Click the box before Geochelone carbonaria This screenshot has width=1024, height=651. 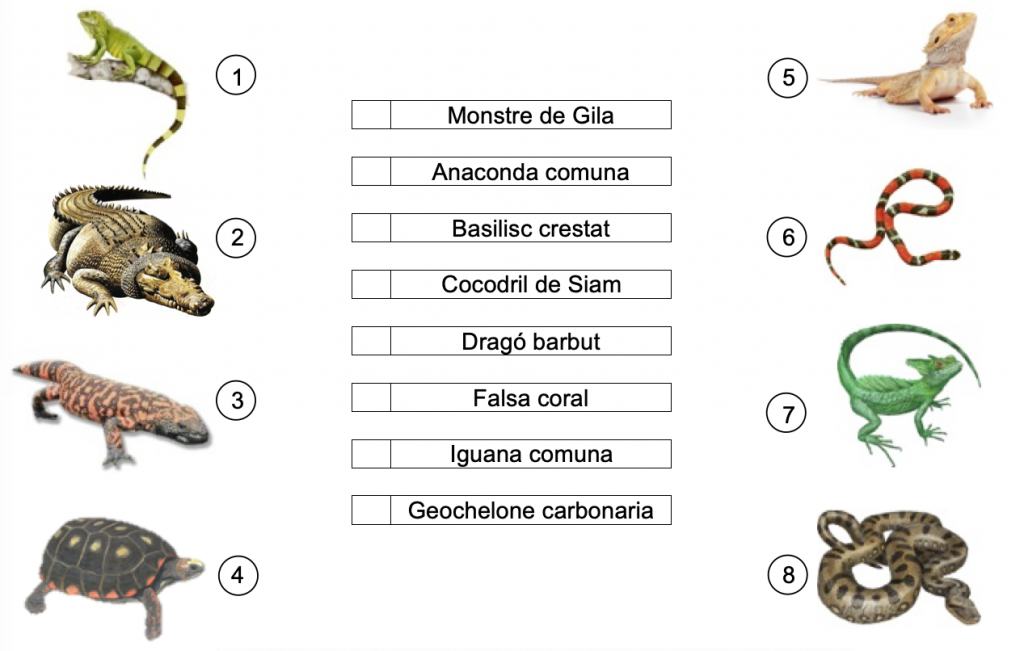(371, 511)
